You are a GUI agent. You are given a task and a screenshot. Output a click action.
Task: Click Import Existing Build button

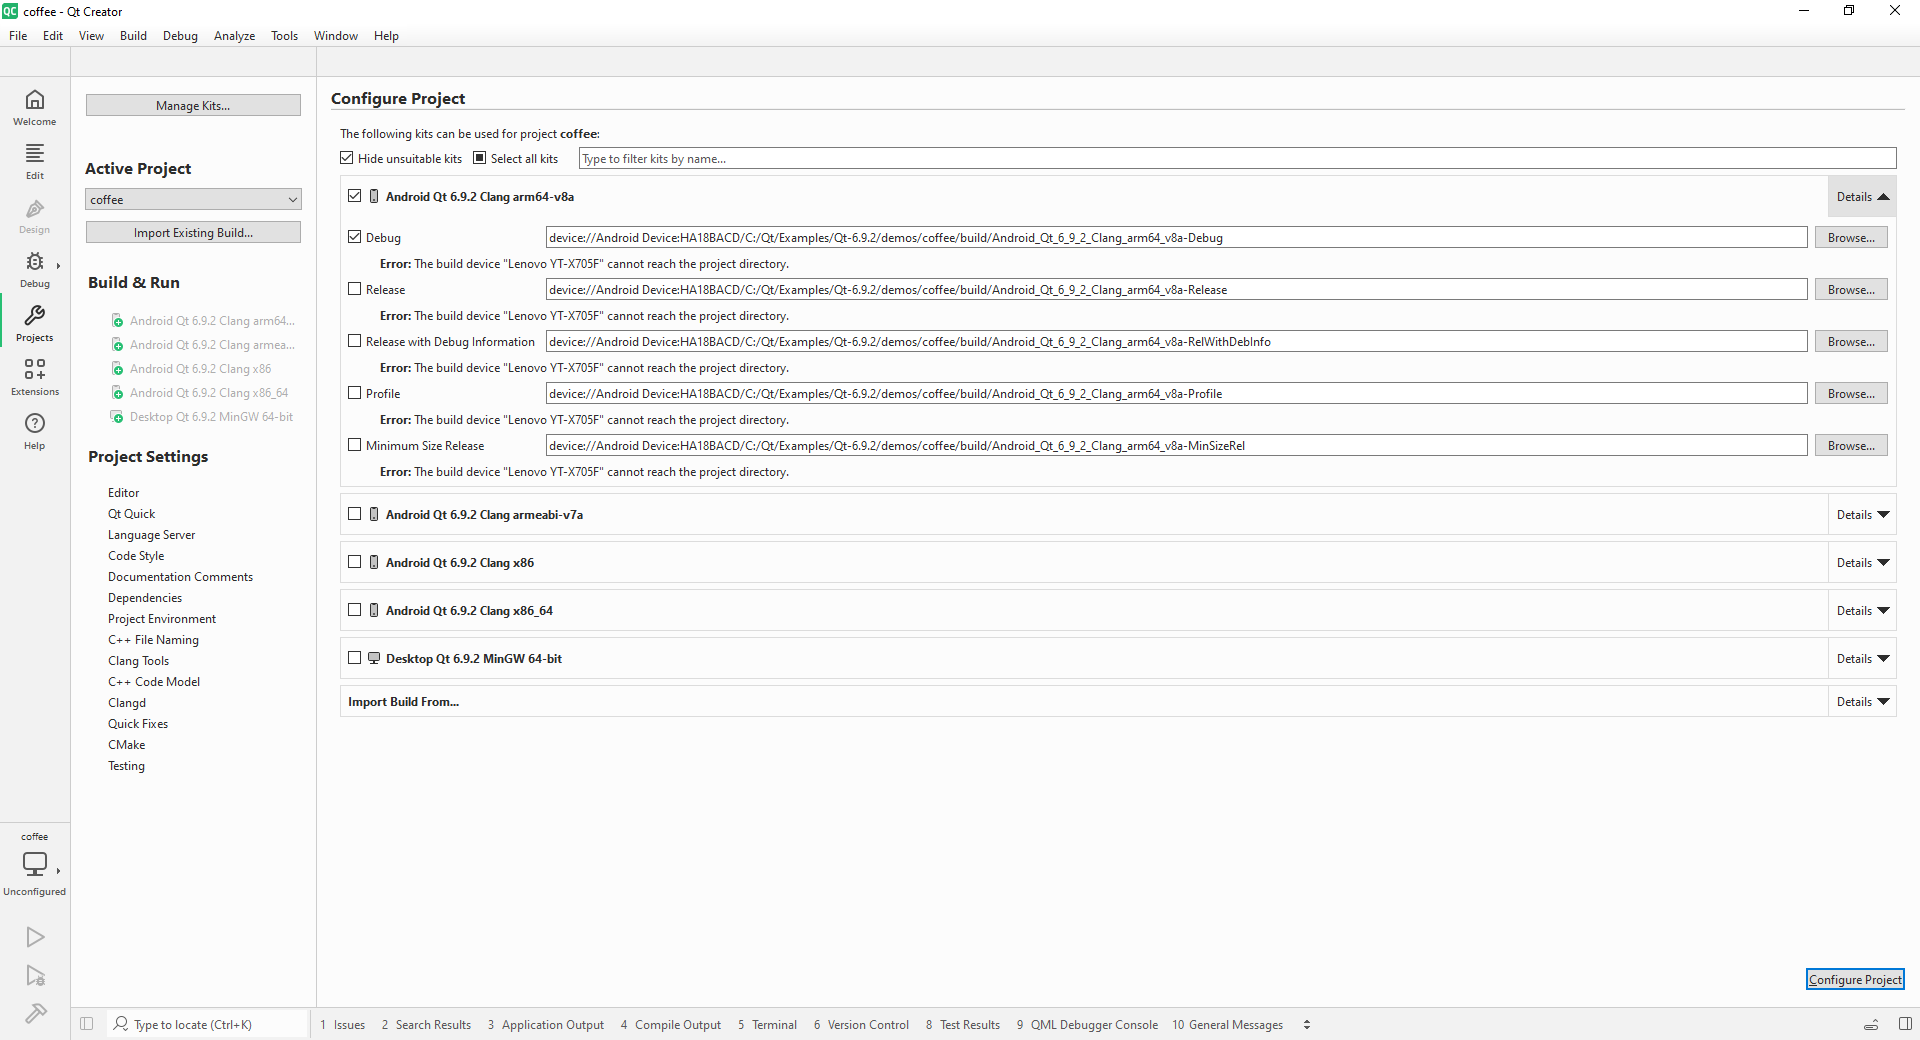pos(193,232)
